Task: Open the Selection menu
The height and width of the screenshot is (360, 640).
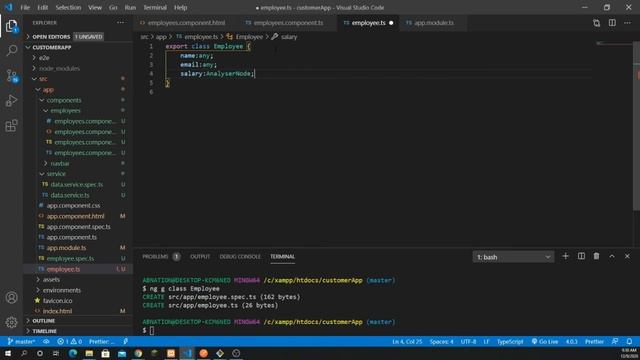Action: click(x=68, y=7)
